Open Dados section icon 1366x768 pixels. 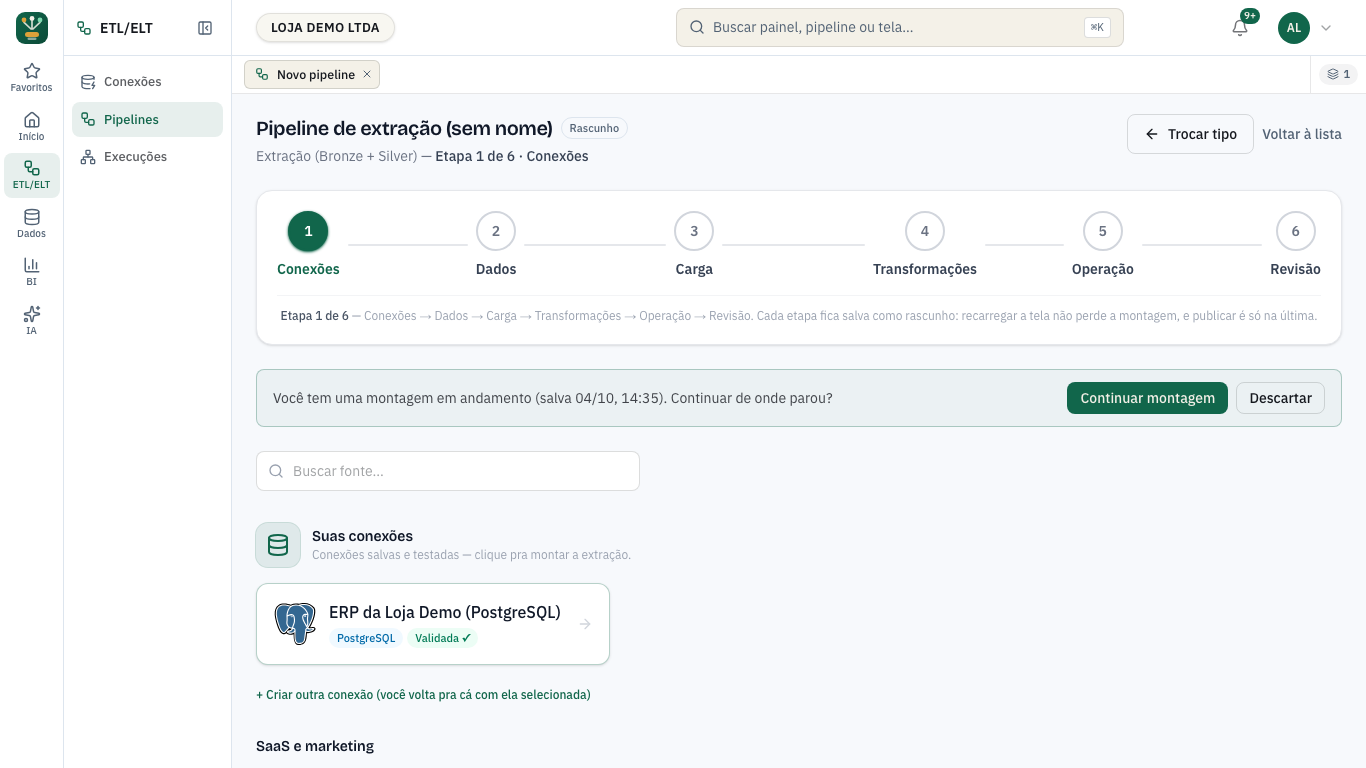pos(32,223)
